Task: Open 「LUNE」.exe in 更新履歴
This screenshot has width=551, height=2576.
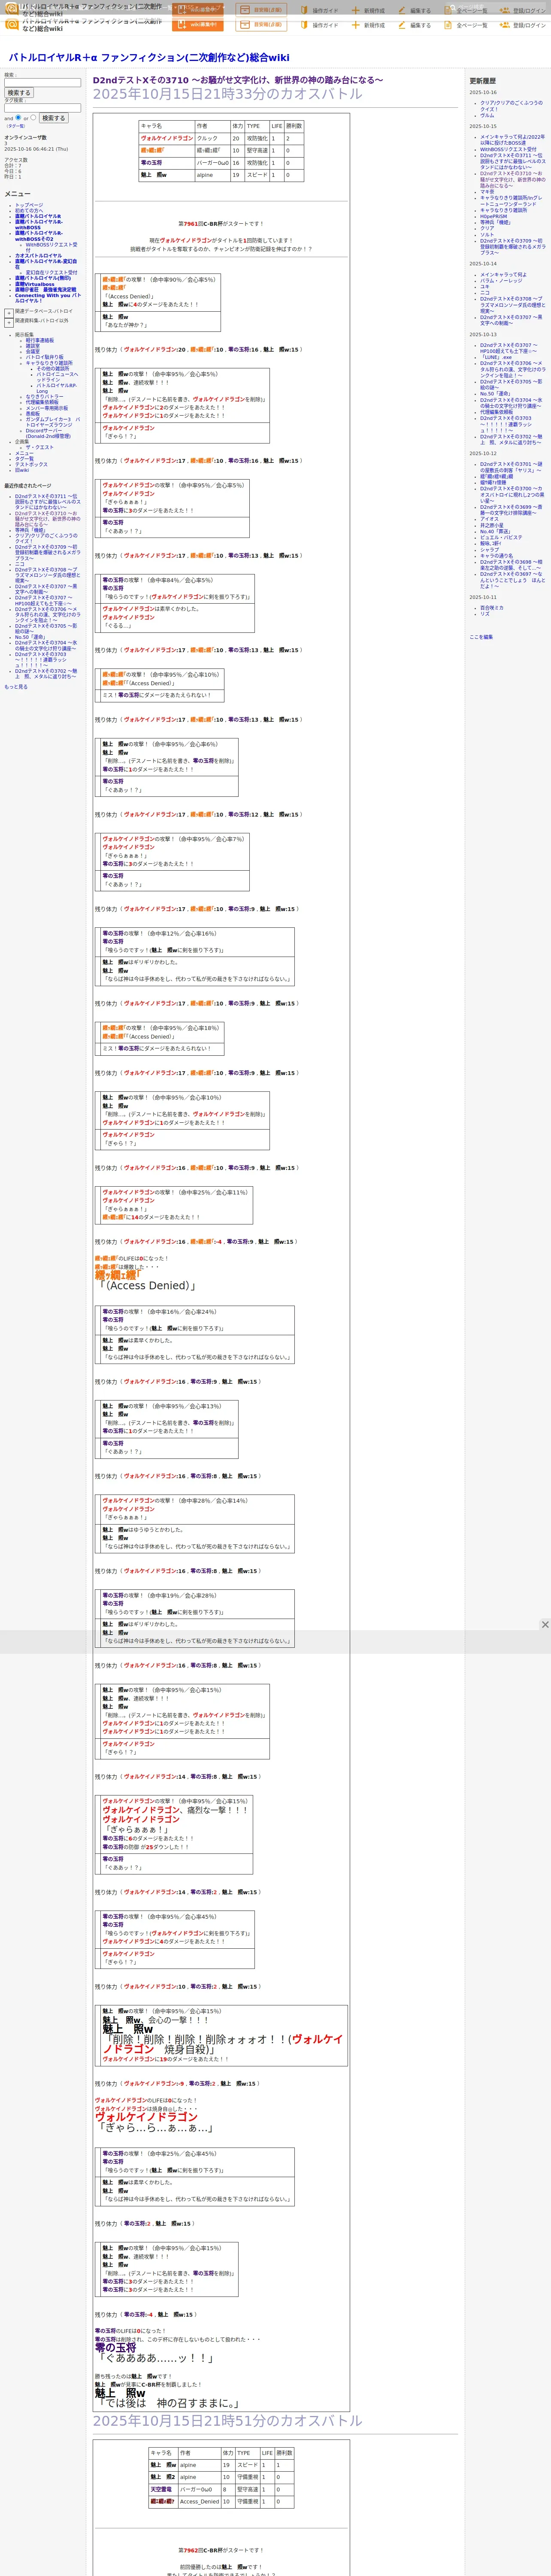Action: pyautogui.click(x=497, y=357)
